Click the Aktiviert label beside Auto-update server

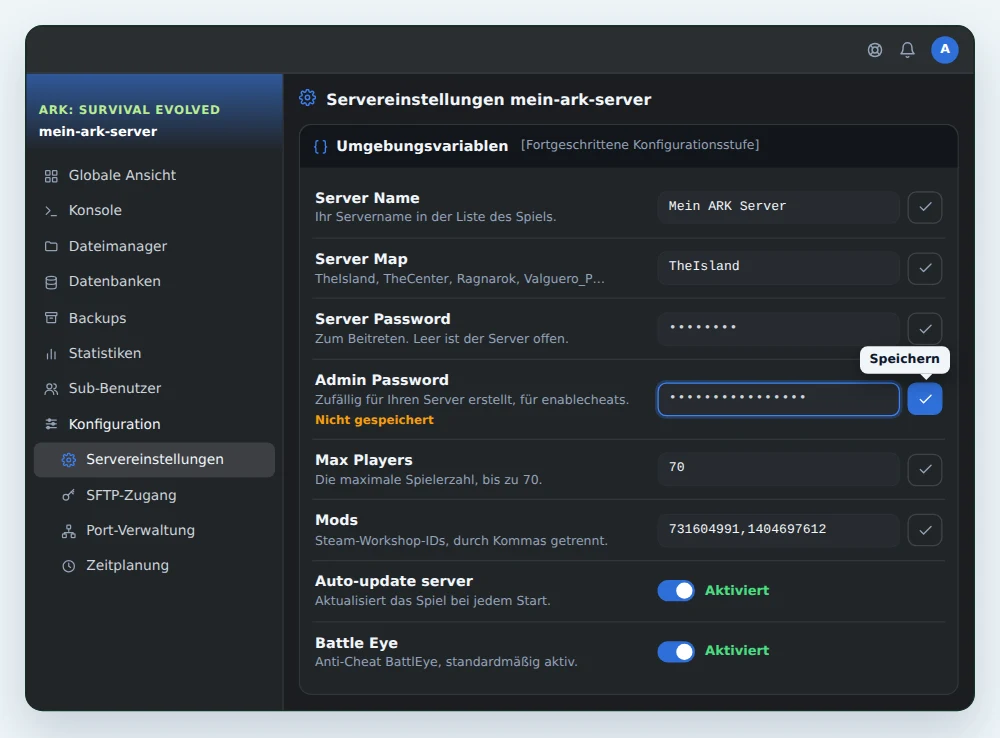(737, 591)
